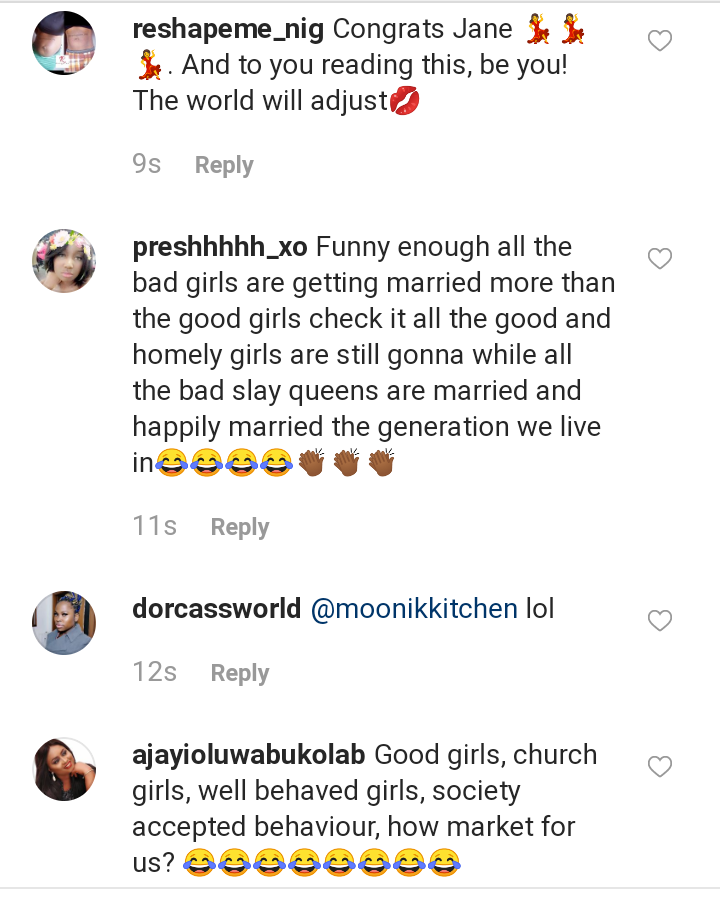Open dorcassworld's profile from username

216,609
